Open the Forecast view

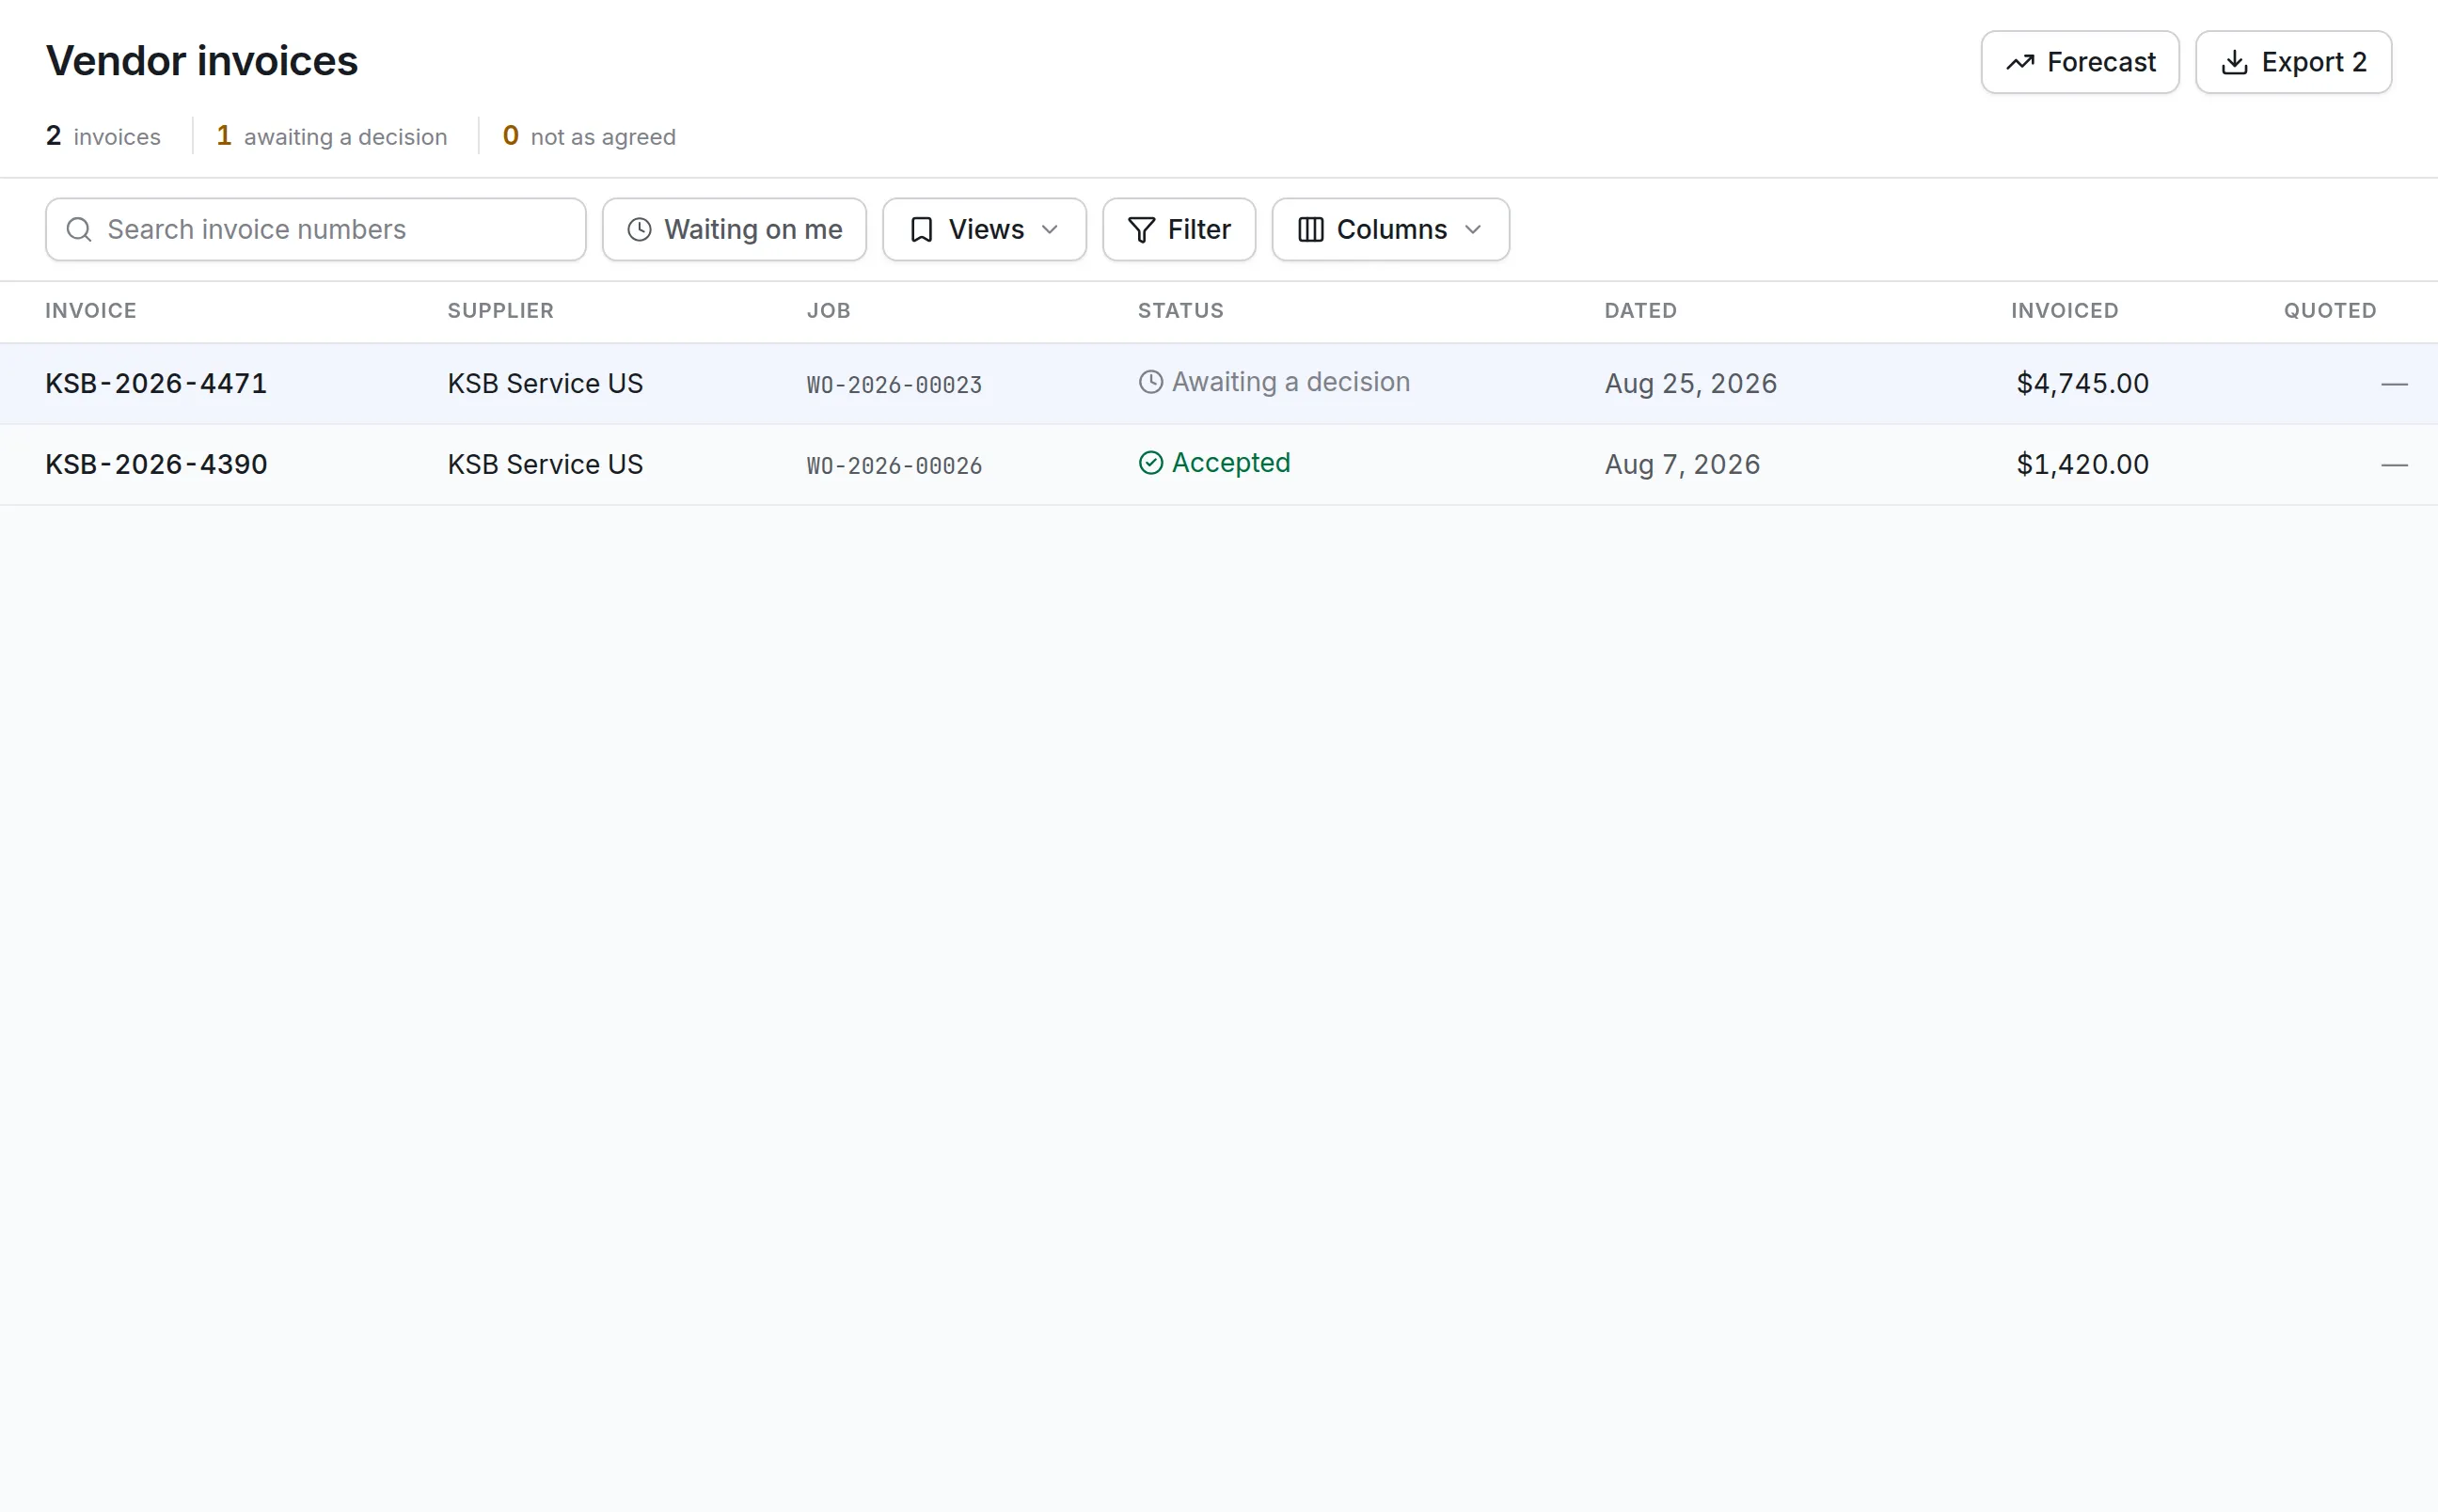click(x=2079, y=62)
